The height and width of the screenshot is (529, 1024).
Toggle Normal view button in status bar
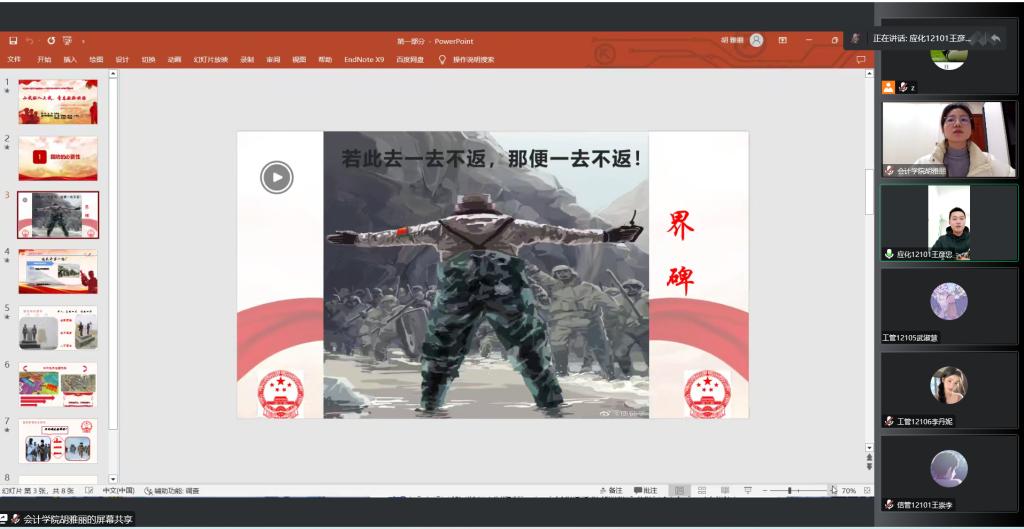[679, 491]
